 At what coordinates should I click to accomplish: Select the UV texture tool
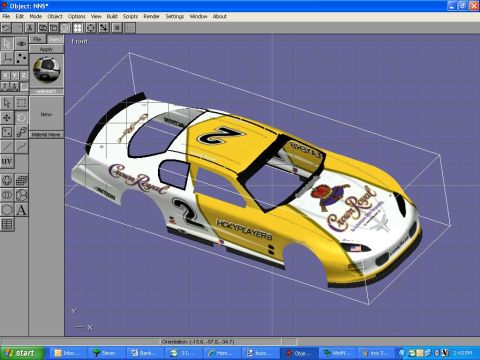[7, 161]
